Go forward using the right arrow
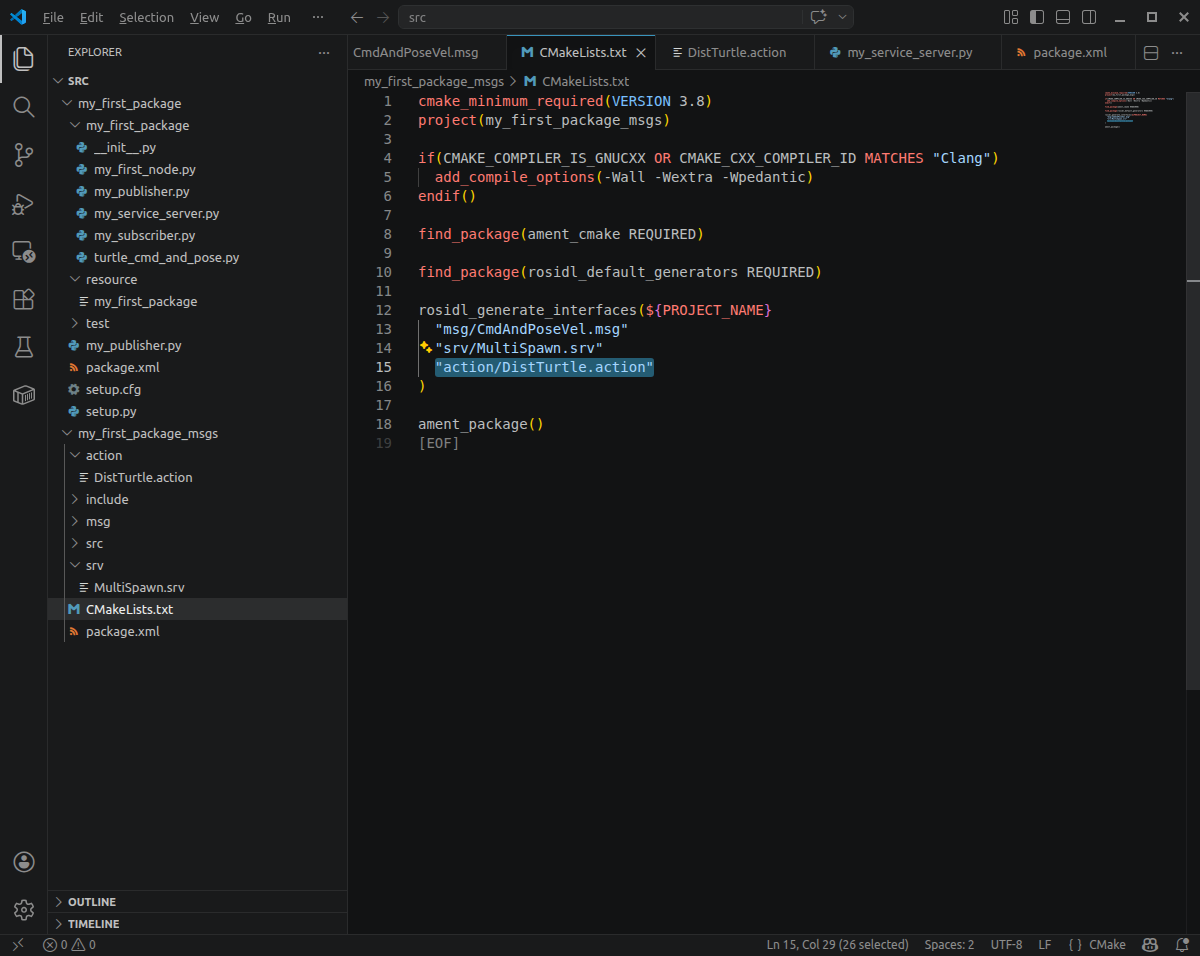The image size is (1200, 956). tap(384, 17)
